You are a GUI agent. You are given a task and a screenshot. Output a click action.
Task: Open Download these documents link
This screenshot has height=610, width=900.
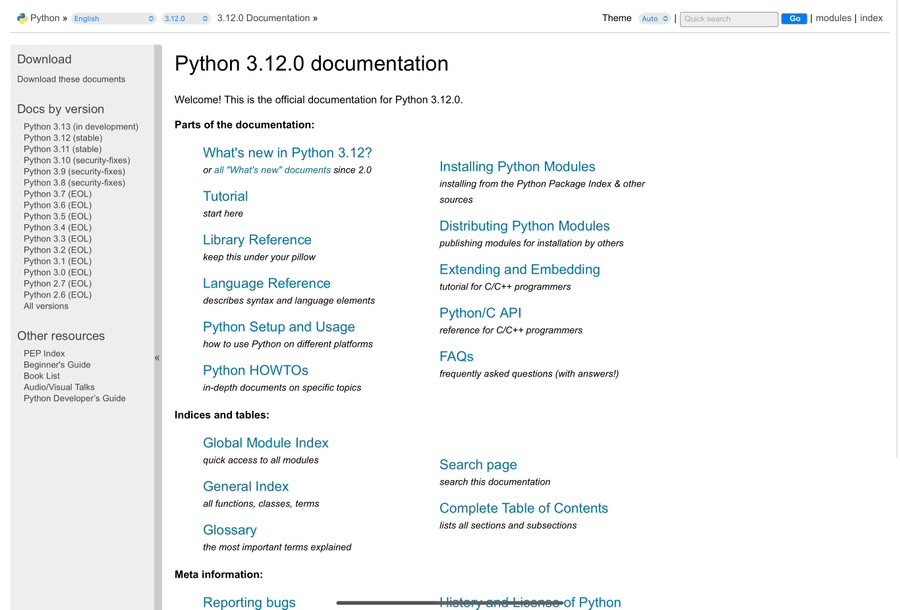coord(71,79)
